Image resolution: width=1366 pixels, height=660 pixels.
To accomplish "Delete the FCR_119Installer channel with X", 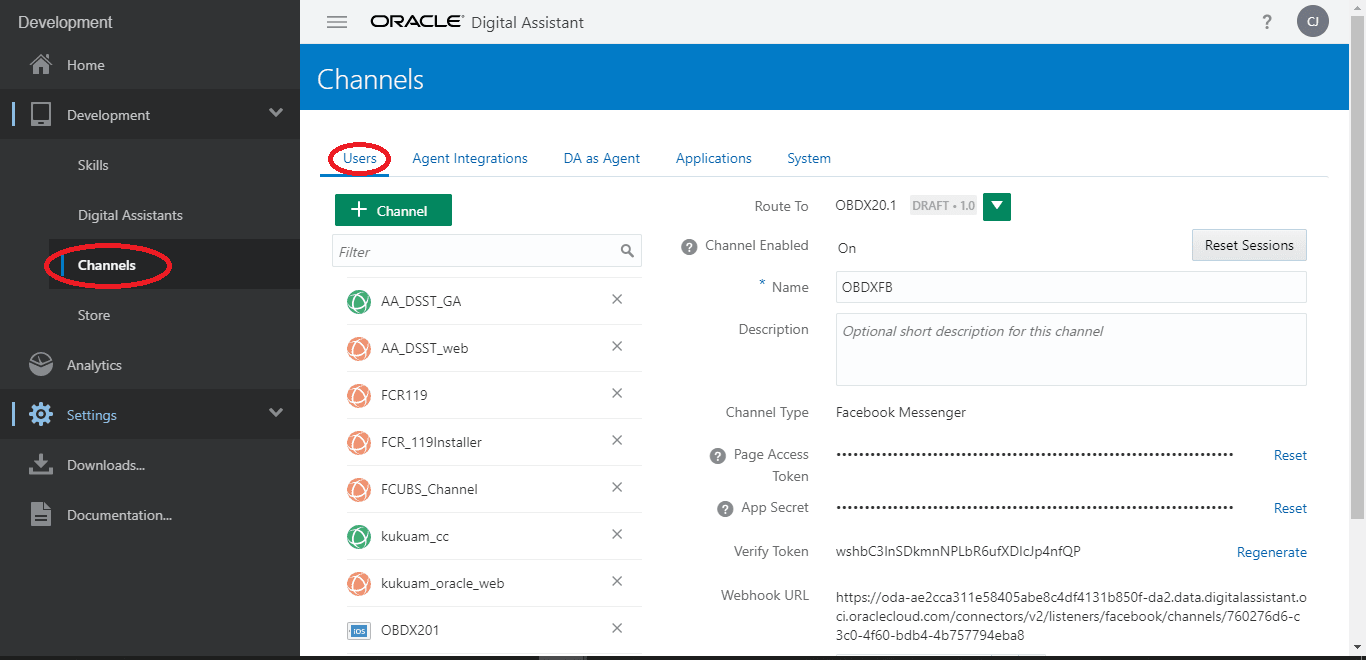I will coord(617,440).
